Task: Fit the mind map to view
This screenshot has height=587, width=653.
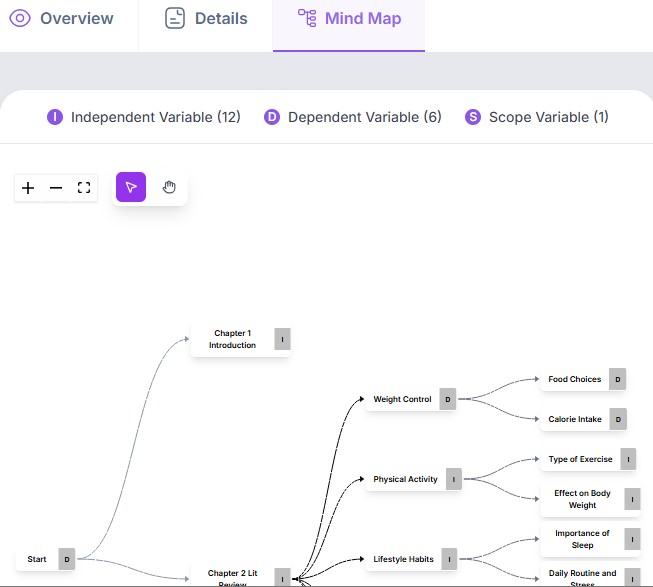Action: (x=84, y=188)
